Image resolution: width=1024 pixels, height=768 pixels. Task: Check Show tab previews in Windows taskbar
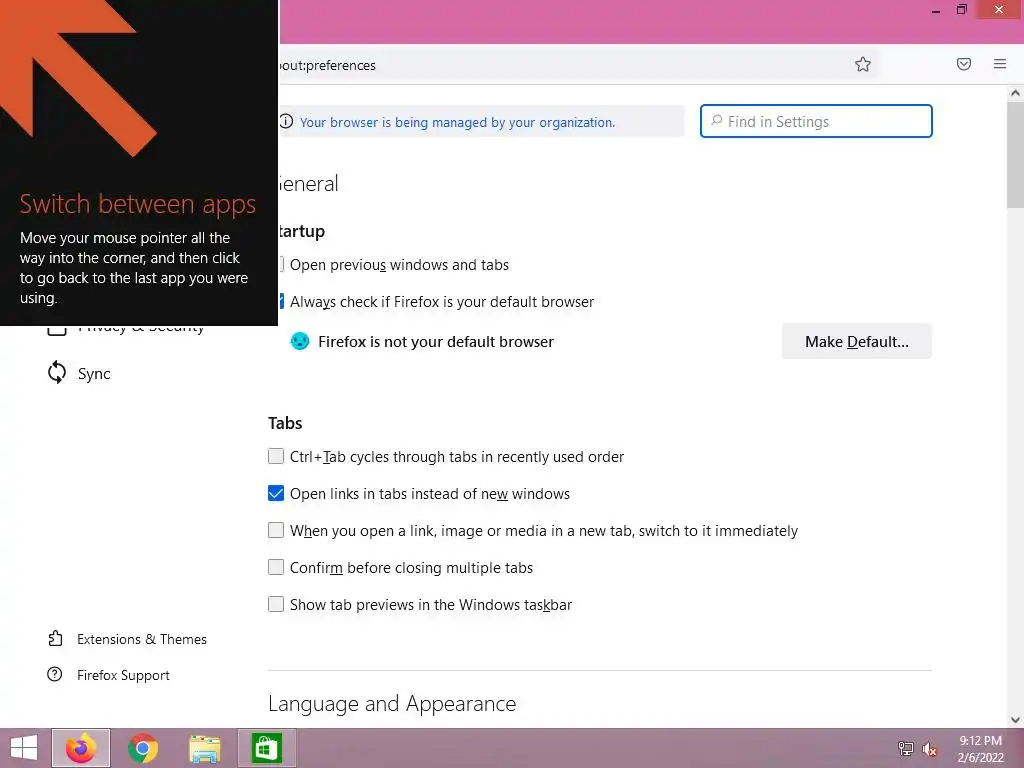click(276, 604)
